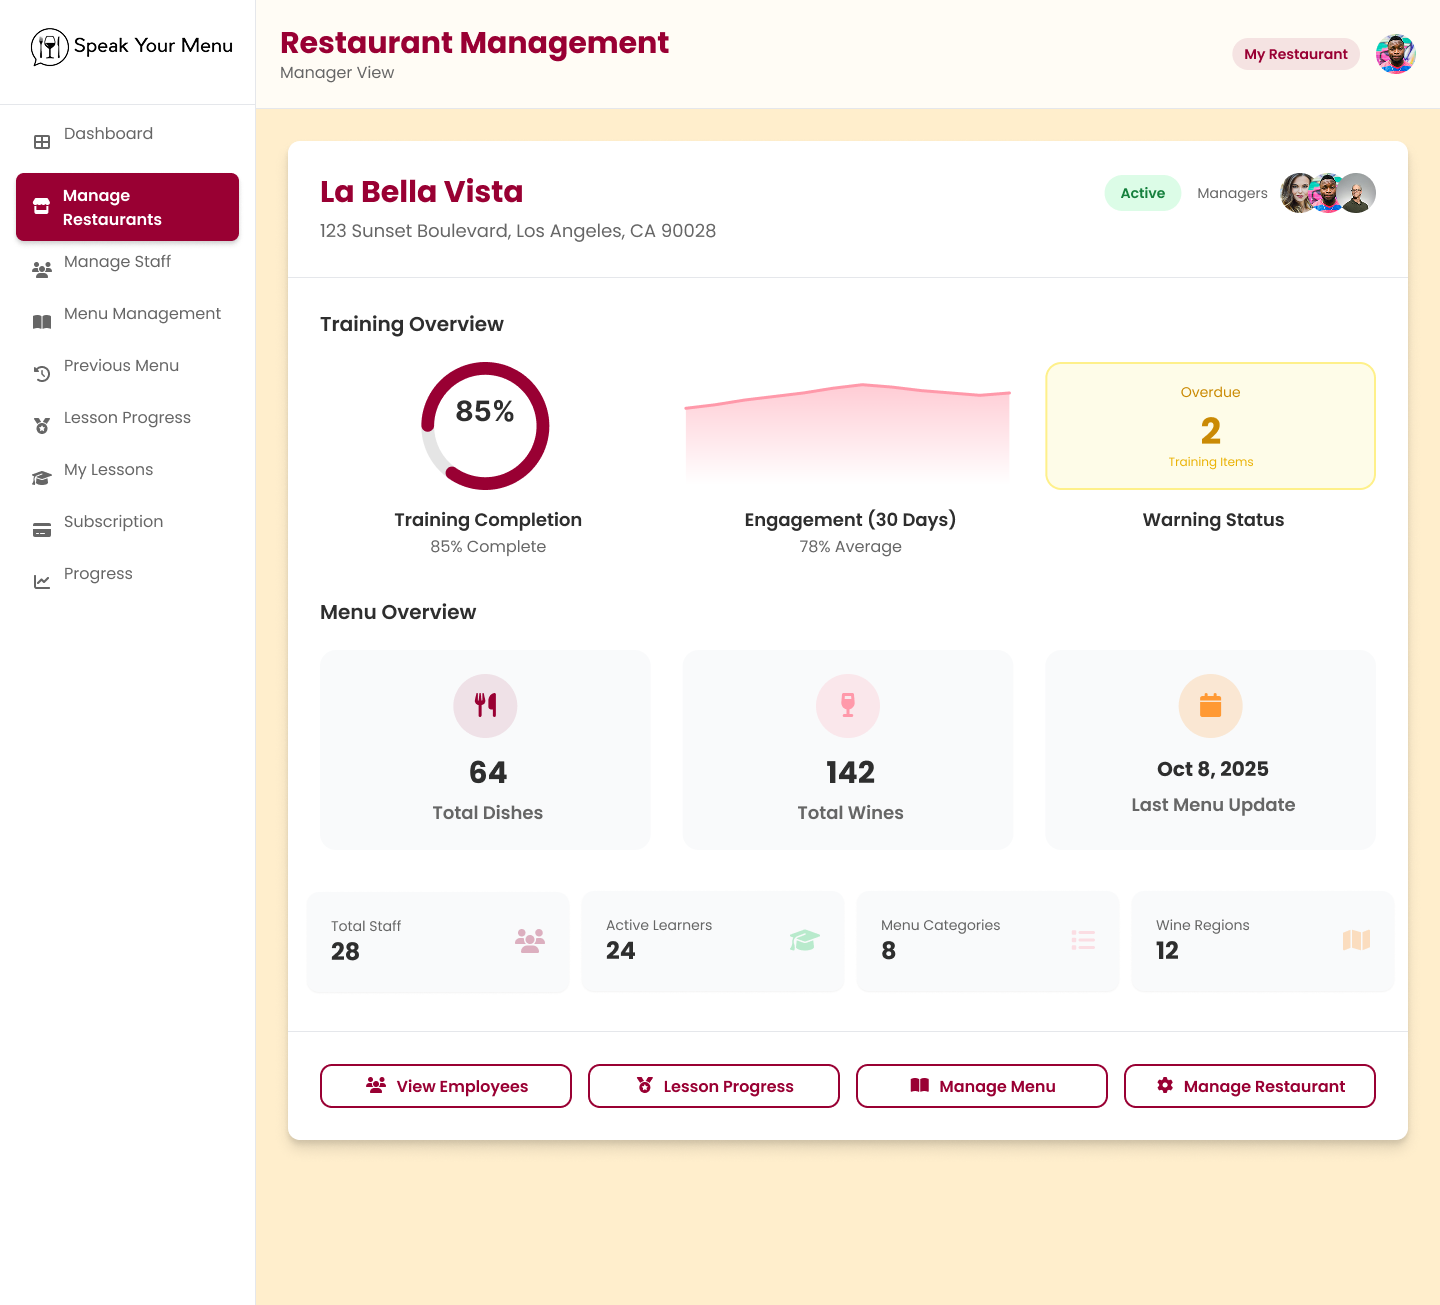The image size is (1440, 1305).
Task: Click the Wine Regions map icon
Action: click(x=1356, y=940)
